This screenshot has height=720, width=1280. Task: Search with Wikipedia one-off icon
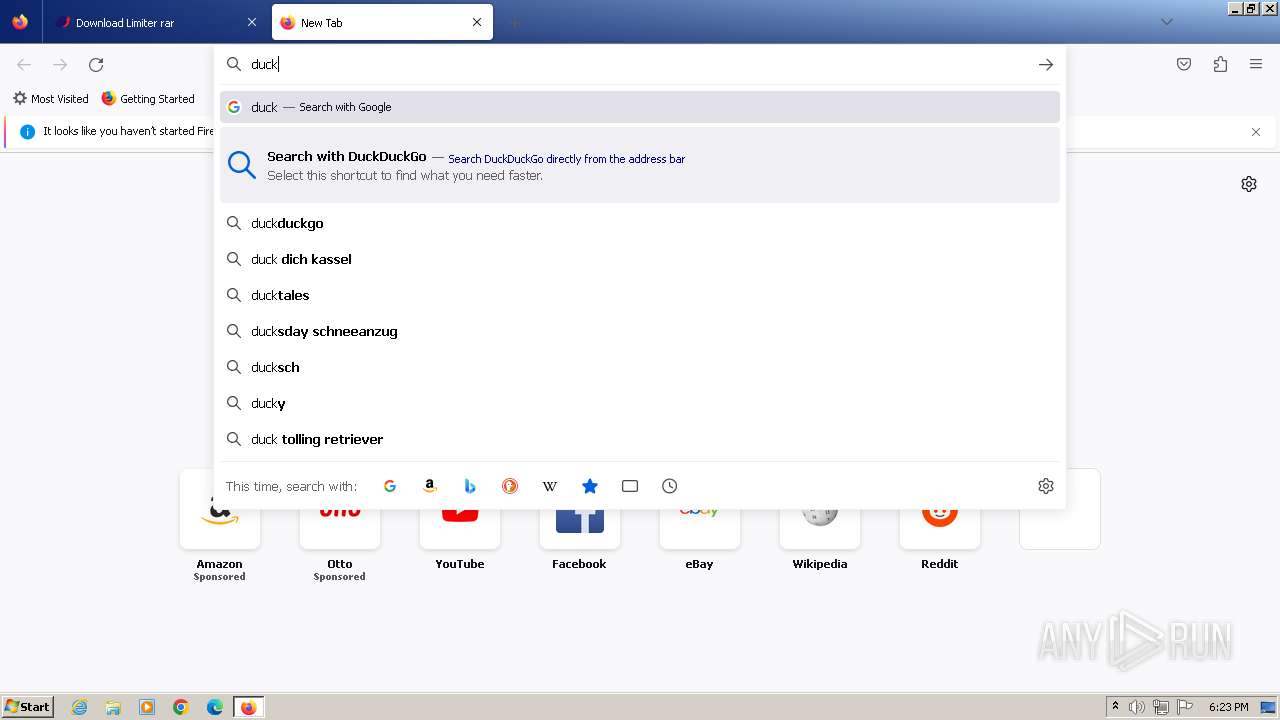(x=550, y=486)
